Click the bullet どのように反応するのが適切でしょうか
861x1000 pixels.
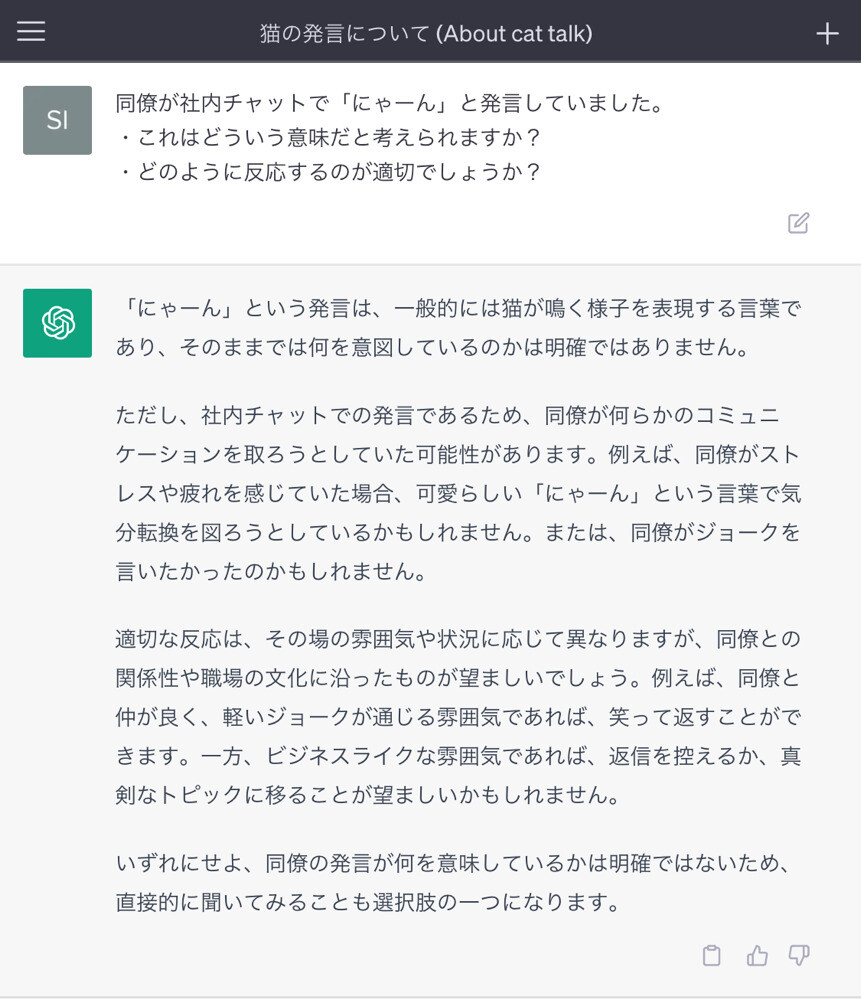tap(330, 172)
